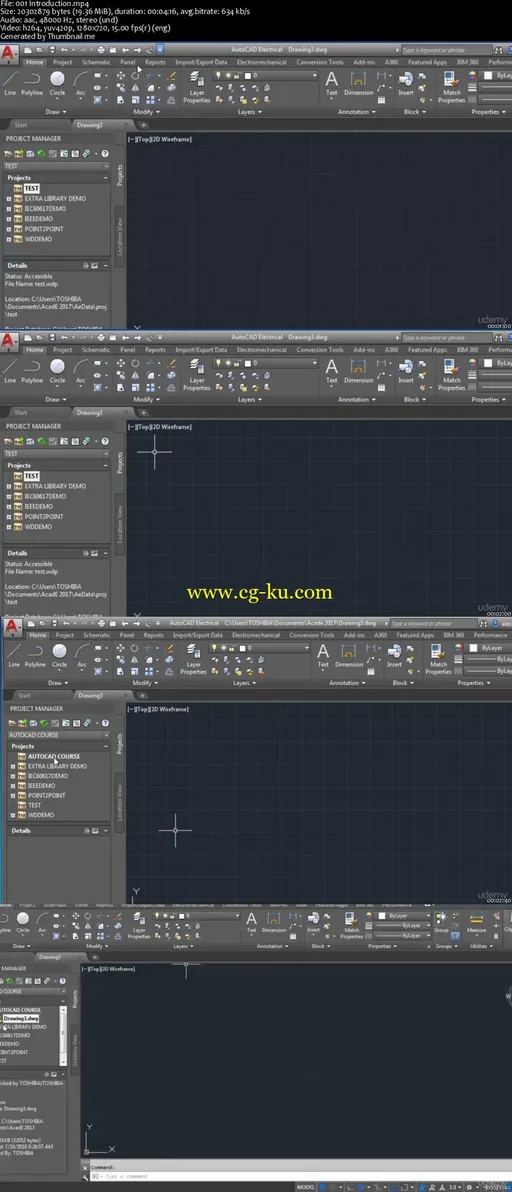The image size is (512, 1192).
Task: Click the Dimension tool in the bottom frame ribbon
Action: [274, 922]
